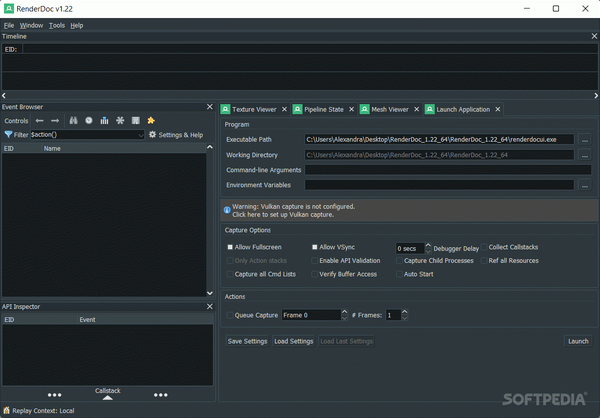
Task: Increase Queue Capture frame number
Action: click(344, 312)
